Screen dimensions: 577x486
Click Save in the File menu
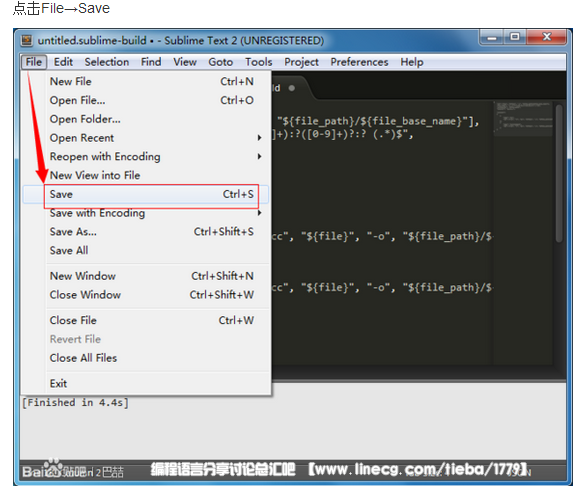click(146, 194)
